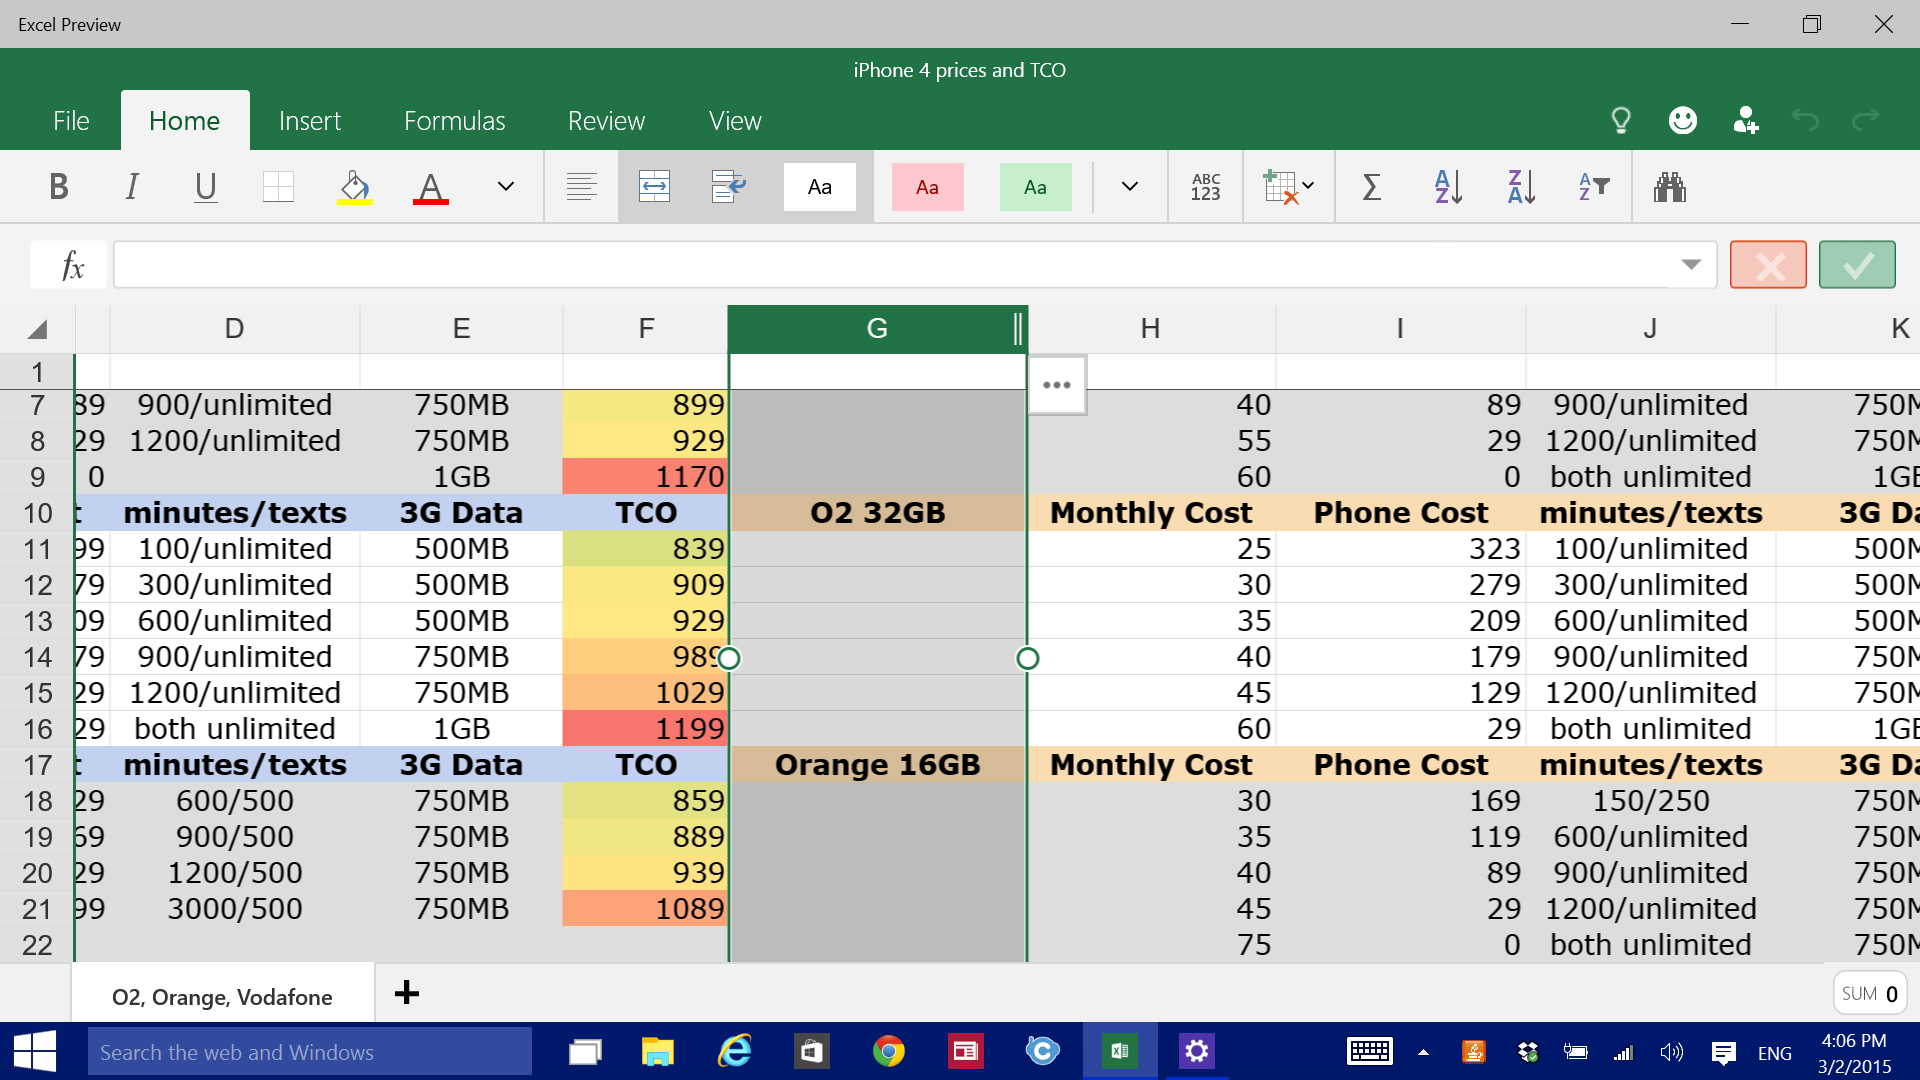Open the ABC 123 number format
The width and height of the screenshot is (1920, 1080).
[1206, 187]
